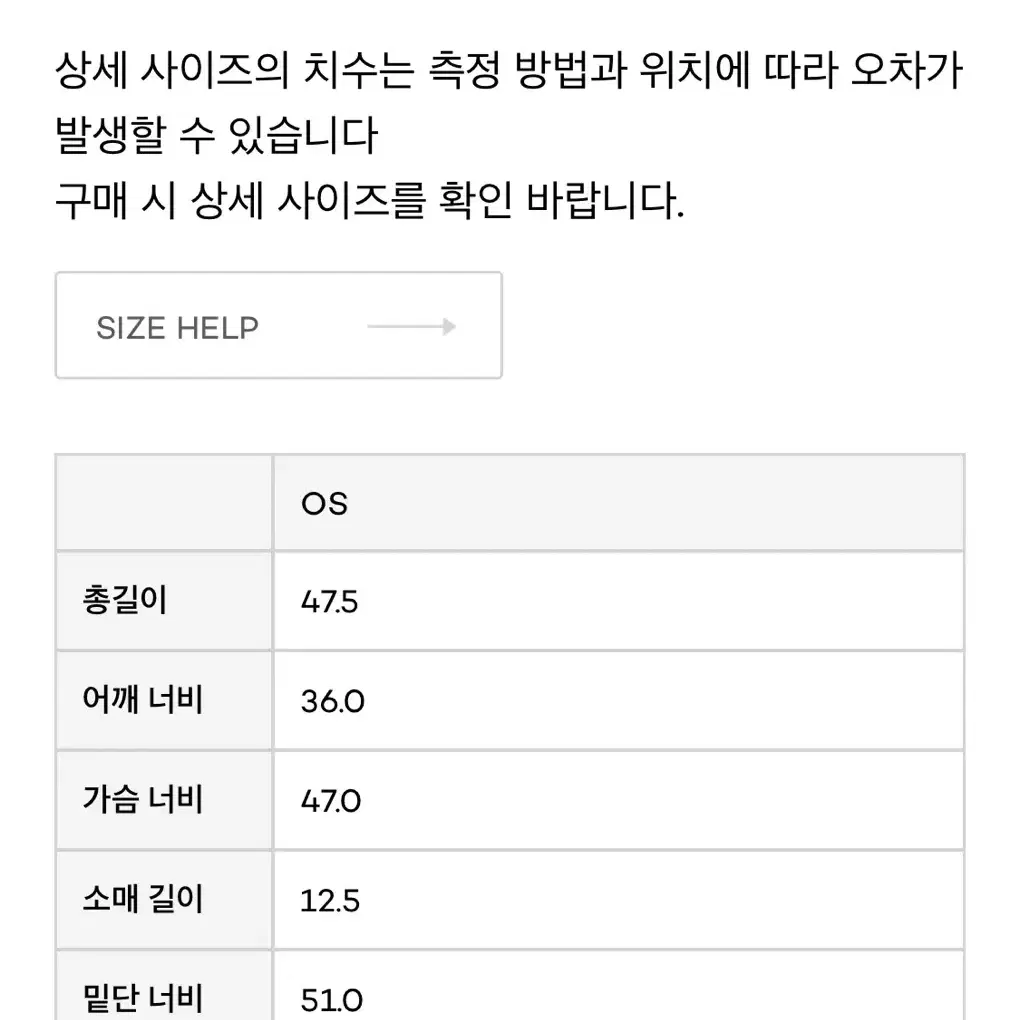Click the empty top-left table header cell
Viewport: 1020px width, 1020px height.
click(x=164, y=503)
